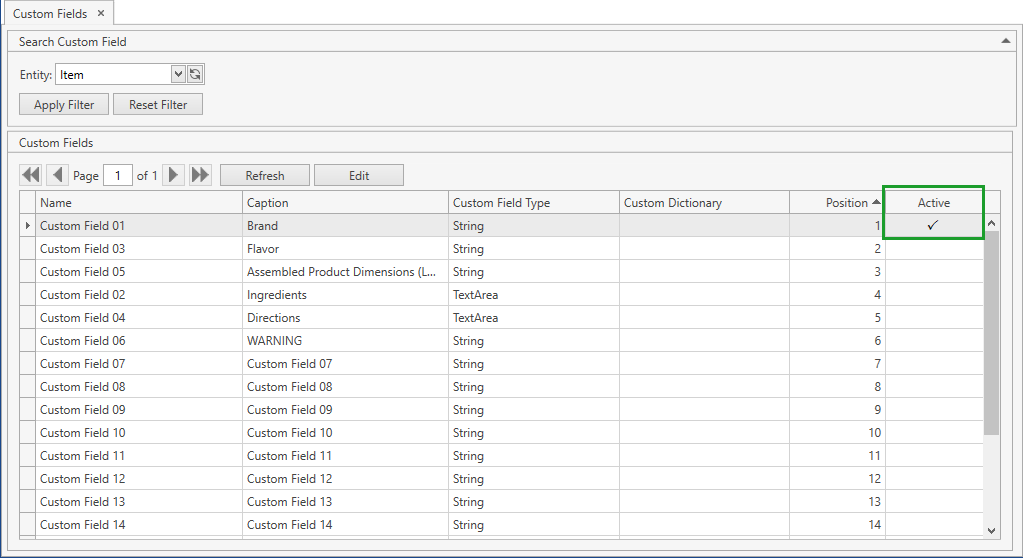
Task: Select the Custom Field 01 name cell
Action: coord(139,225)
